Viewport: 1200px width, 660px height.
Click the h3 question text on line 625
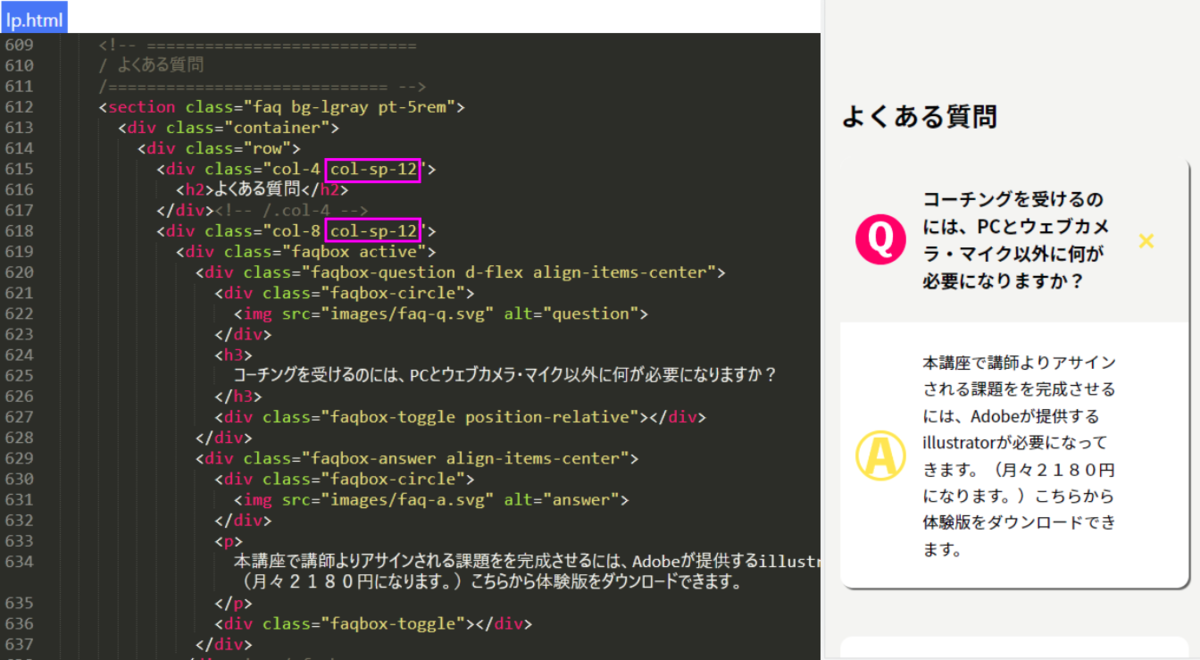pos(504,376)
